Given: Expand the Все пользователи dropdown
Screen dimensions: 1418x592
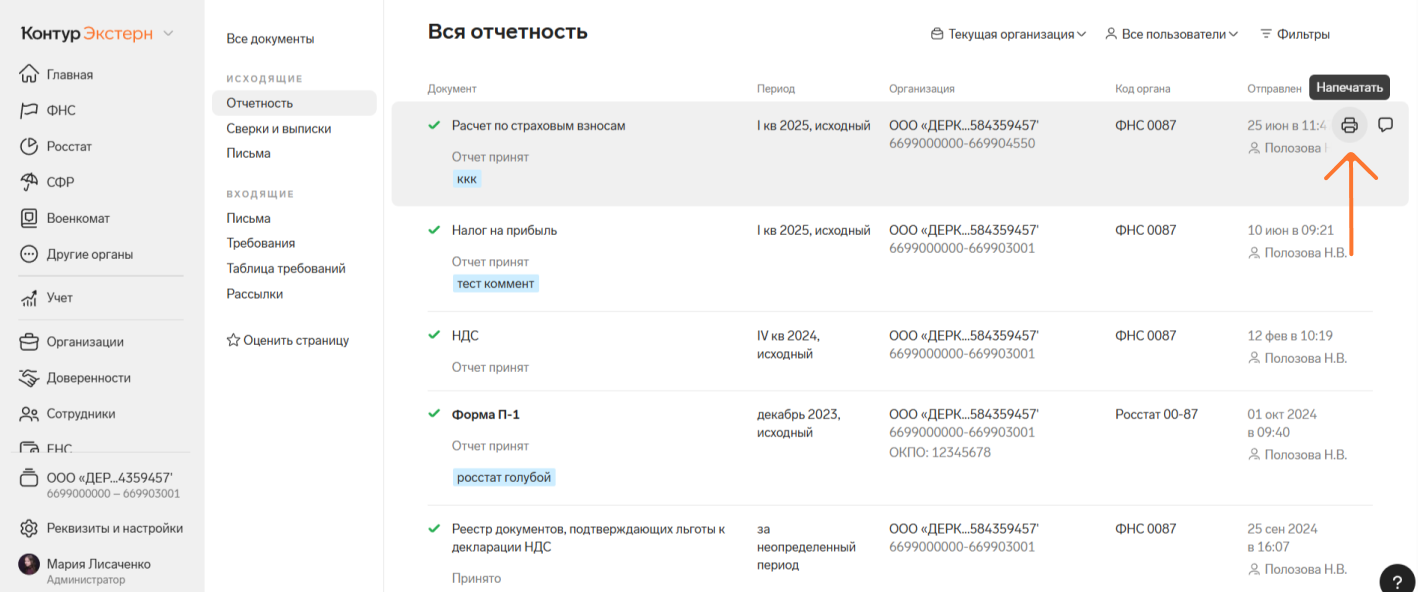Looking at the screenshot, I should [1171, 34].
